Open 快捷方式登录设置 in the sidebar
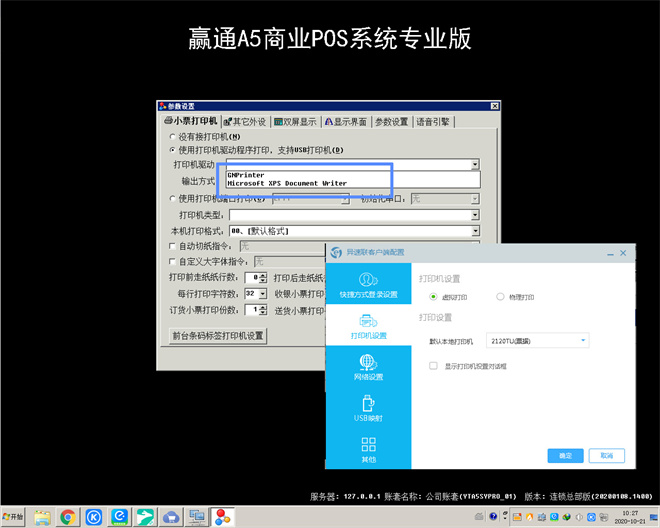The width and height of the screenshot is (660, 528). (367, 285)
